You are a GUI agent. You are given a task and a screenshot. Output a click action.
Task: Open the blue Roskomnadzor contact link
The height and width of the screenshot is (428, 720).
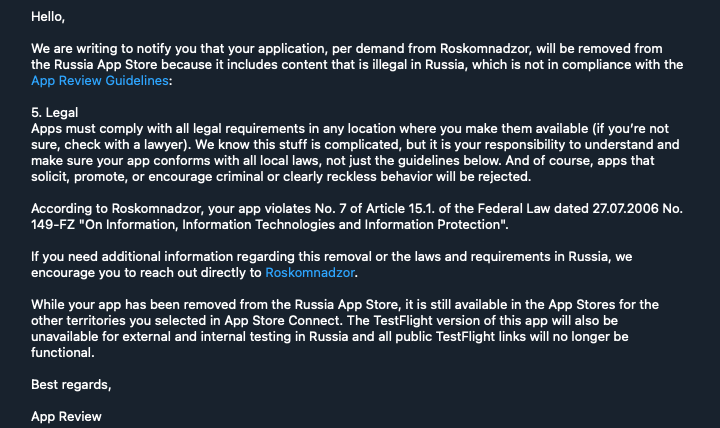coord(310,273)
